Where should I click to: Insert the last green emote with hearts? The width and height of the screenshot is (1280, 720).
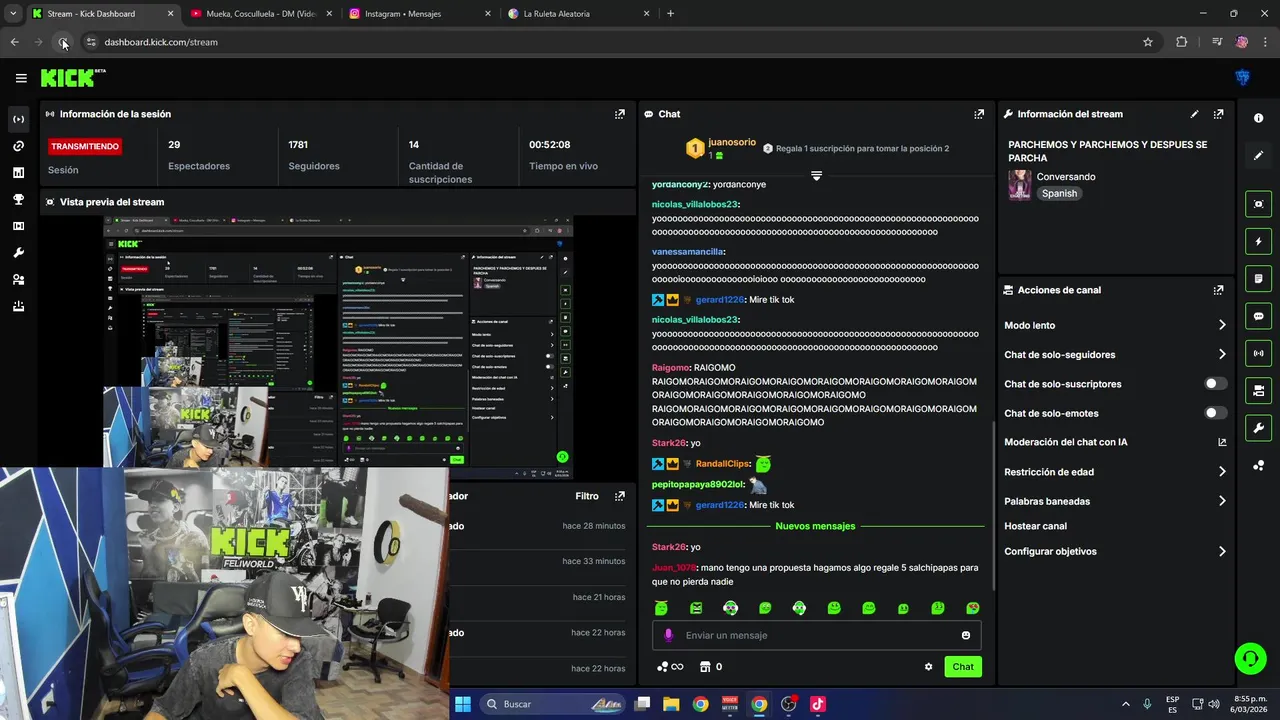tap(973, 608)
